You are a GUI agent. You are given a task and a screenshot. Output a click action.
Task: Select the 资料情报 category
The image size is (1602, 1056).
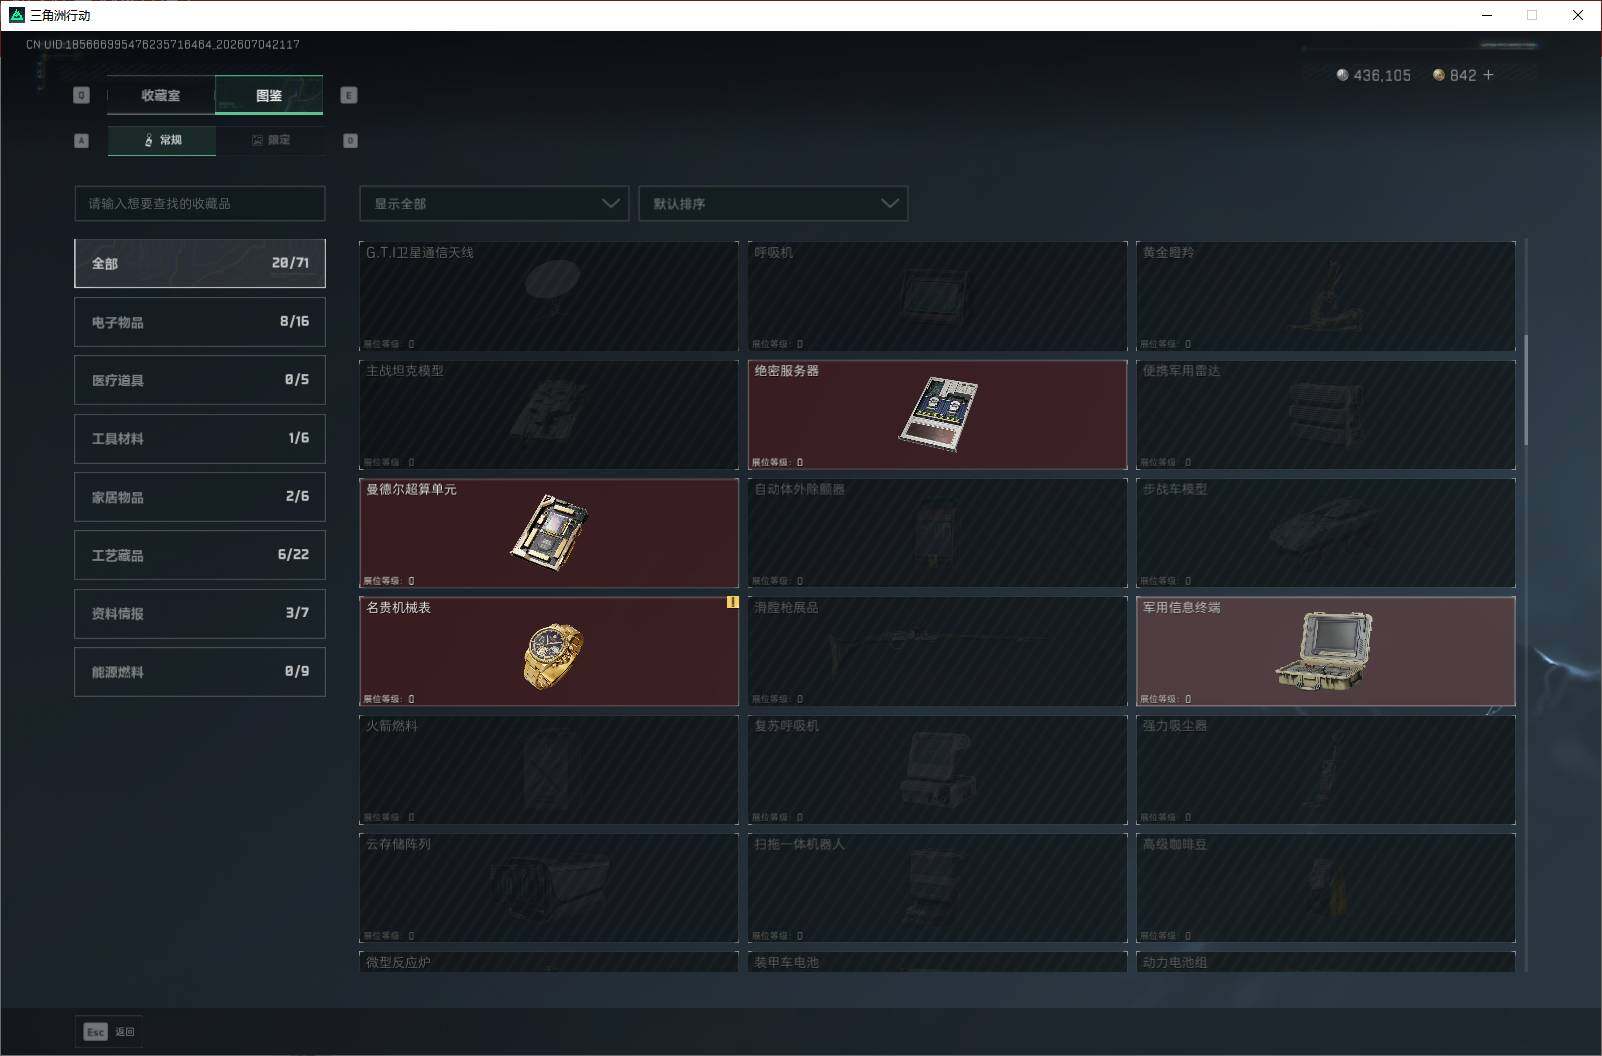(x=200, y=613)
